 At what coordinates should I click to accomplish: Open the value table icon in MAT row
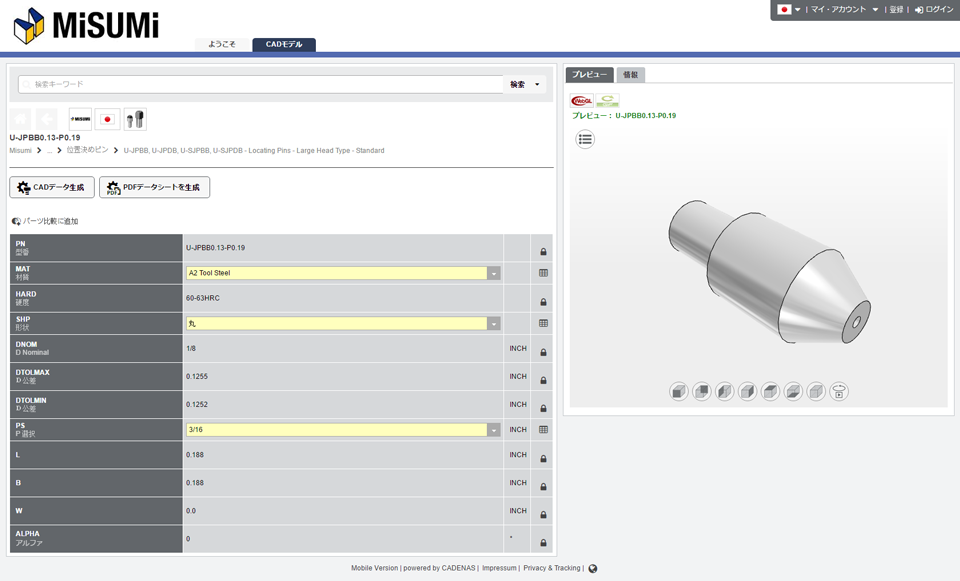coord(543,273)
